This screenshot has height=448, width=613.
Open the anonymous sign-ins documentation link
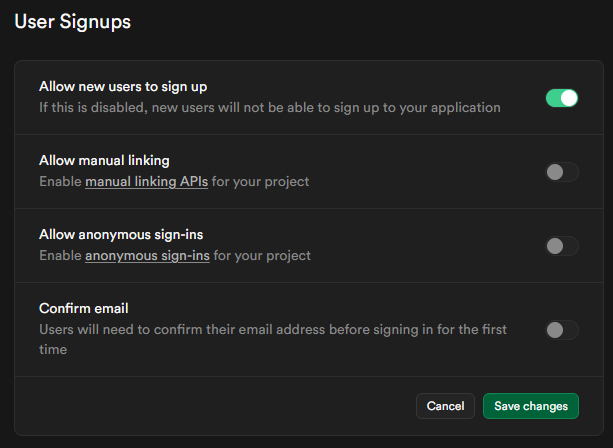pyautogui.click(x=147, y=256)
